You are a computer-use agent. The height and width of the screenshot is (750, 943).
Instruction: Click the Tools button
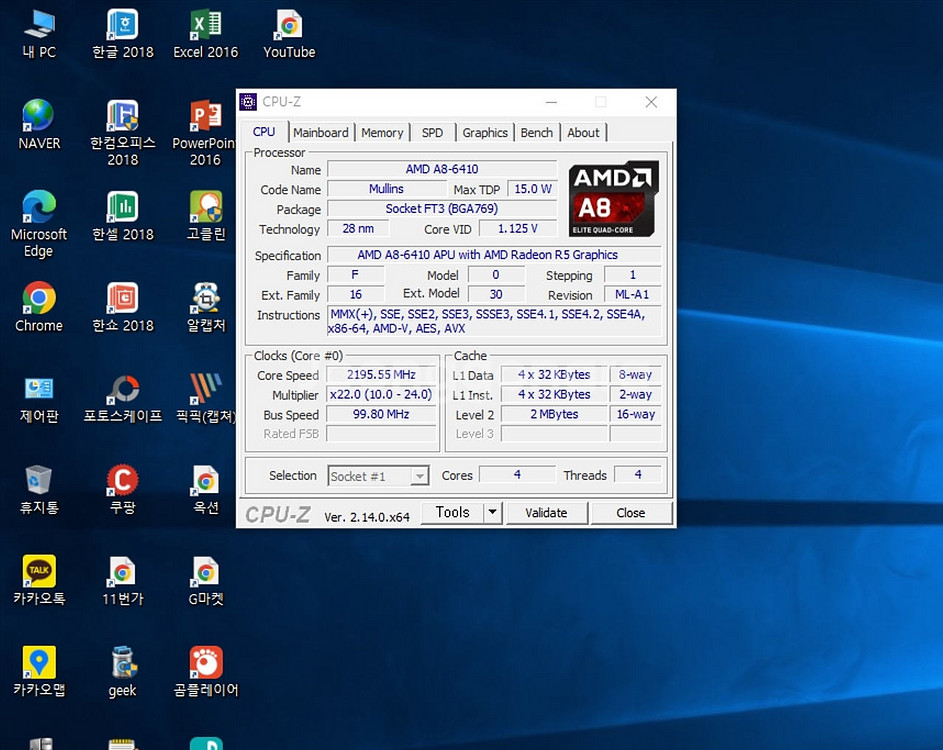point(452,512)
